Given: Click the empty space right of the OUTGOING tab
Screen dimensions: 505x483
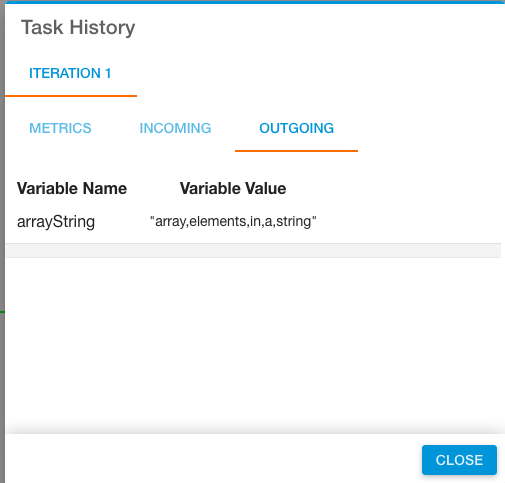Looking at the screenshot, I should pyautogui.click(x=430, y=128).
